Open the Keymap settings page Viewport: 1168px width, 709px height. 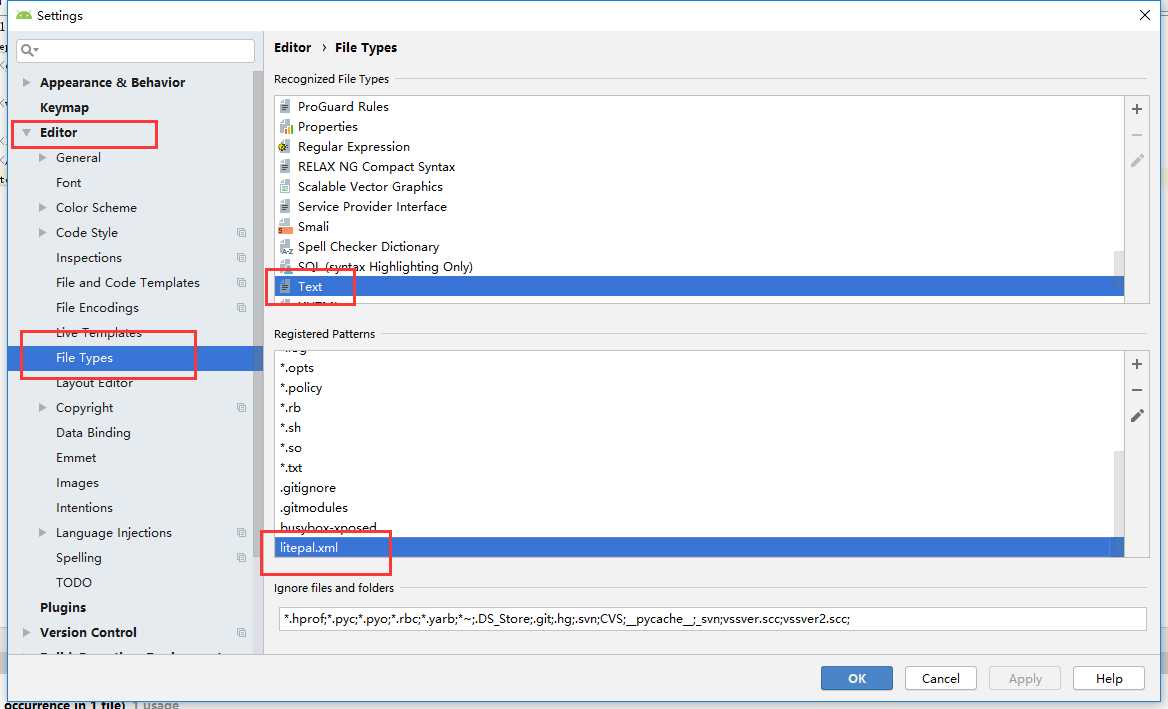(x=64, y=107)
